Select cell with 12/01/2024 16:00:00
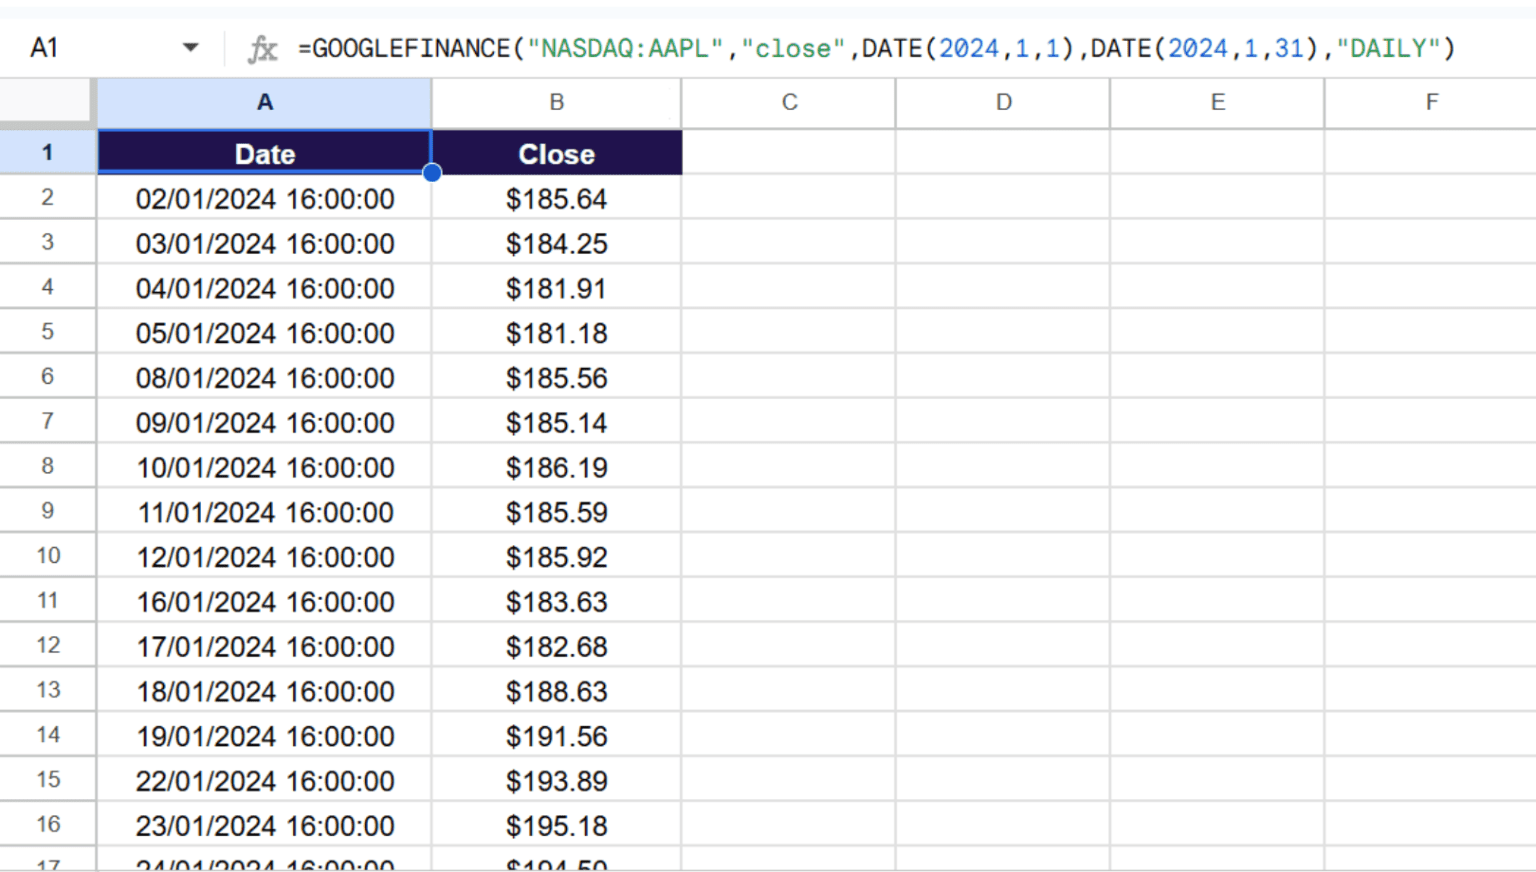This screenshot has height=872, width=1536. [x=264, y=556]
